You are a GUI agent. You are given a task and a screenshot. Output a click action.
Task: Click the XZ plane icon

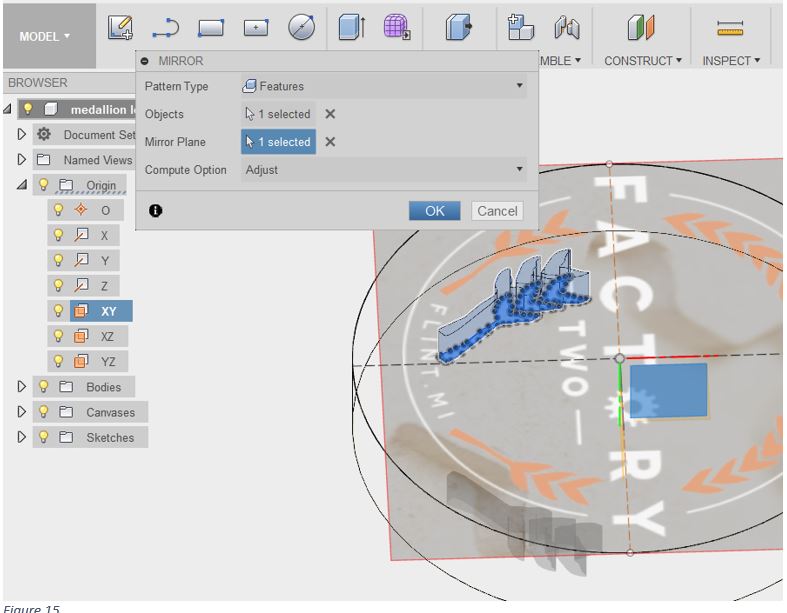[81, 336]
